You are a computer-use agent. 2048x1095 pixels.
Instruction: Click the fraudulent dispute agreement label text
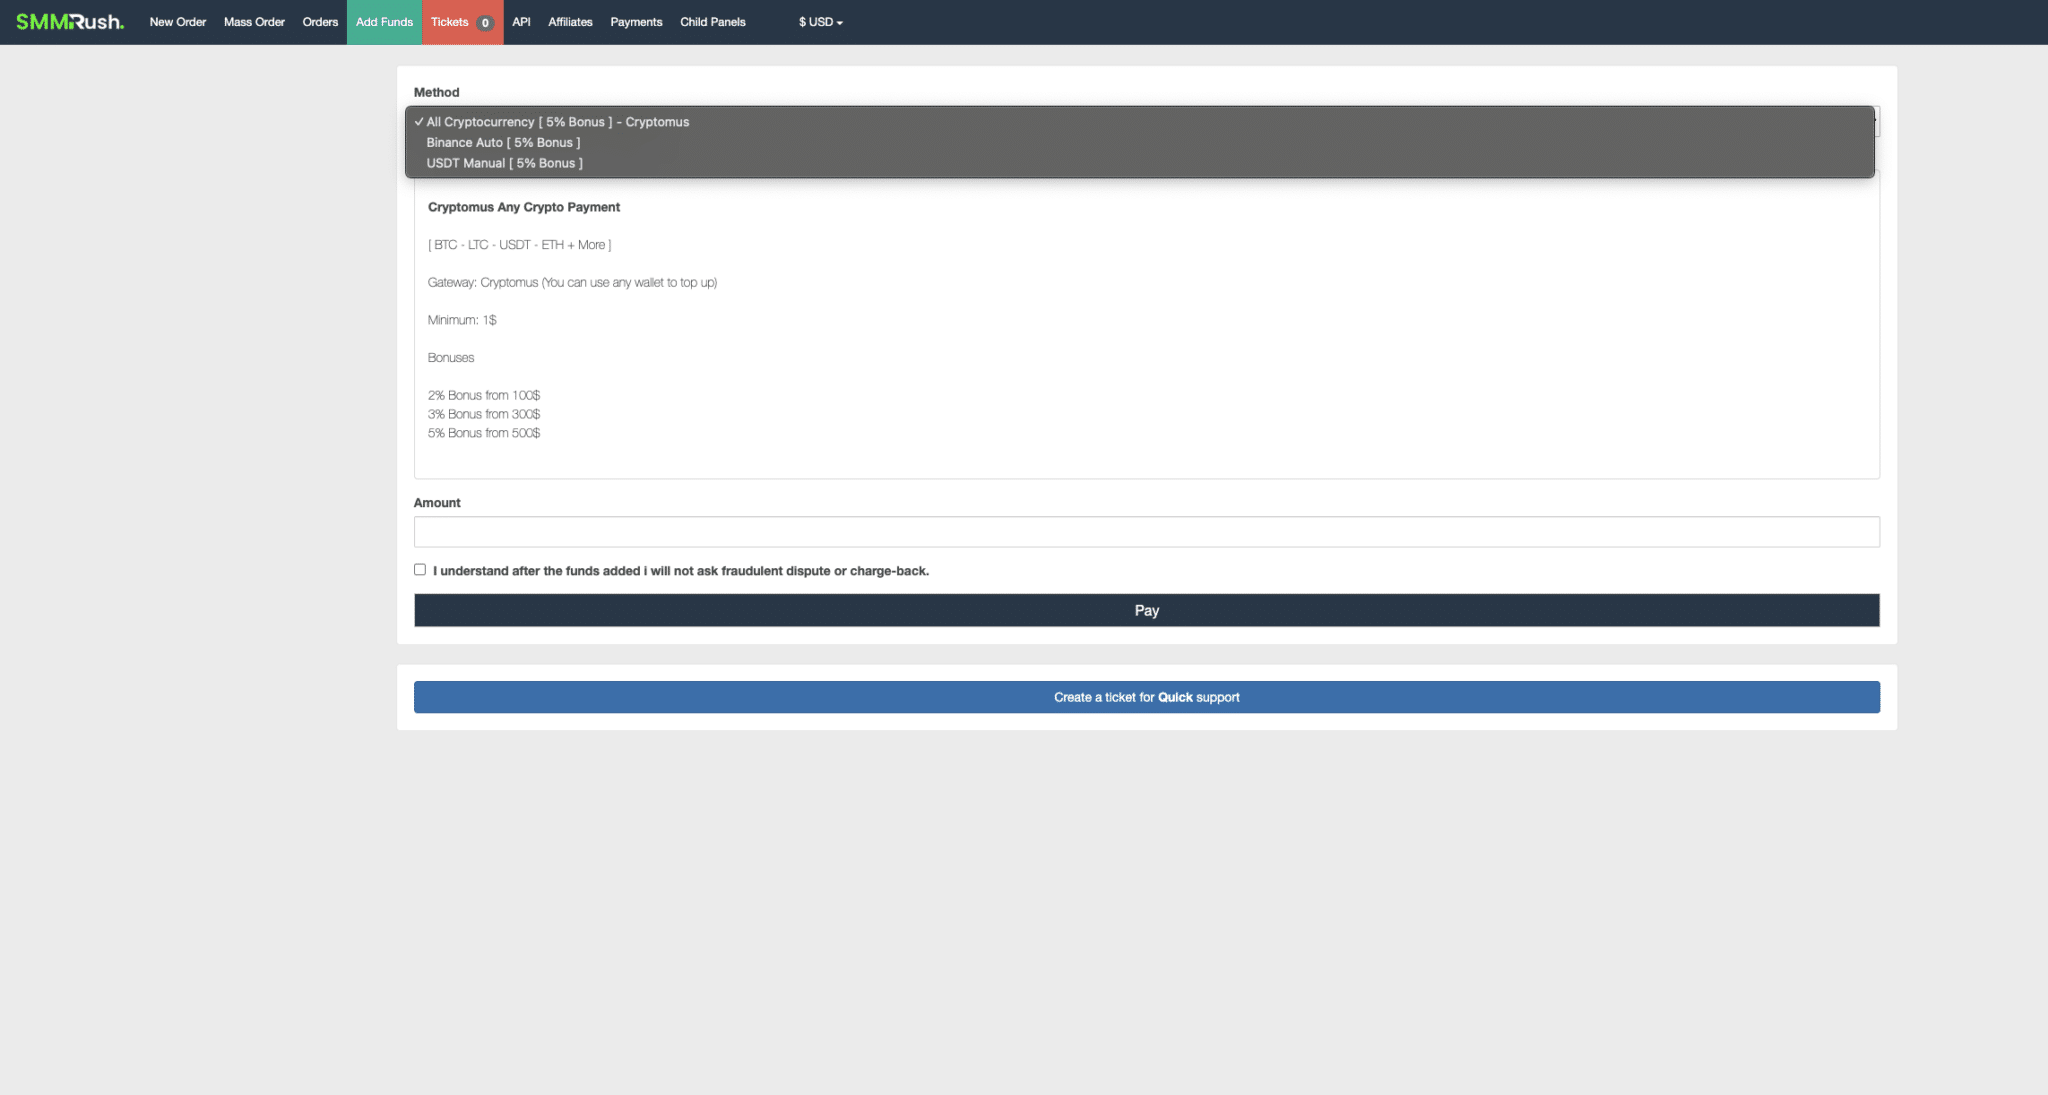click(680, 571)
